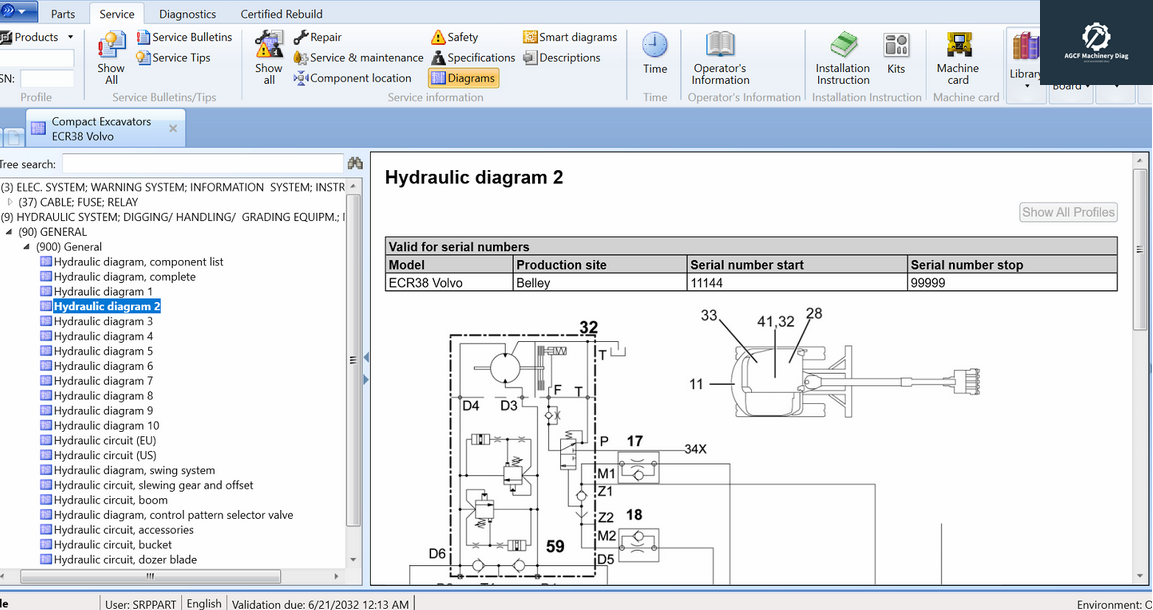This screenshot has height=610, width=1153.
Task: Click the Show All Profiles button
Action: (1068, 212)
